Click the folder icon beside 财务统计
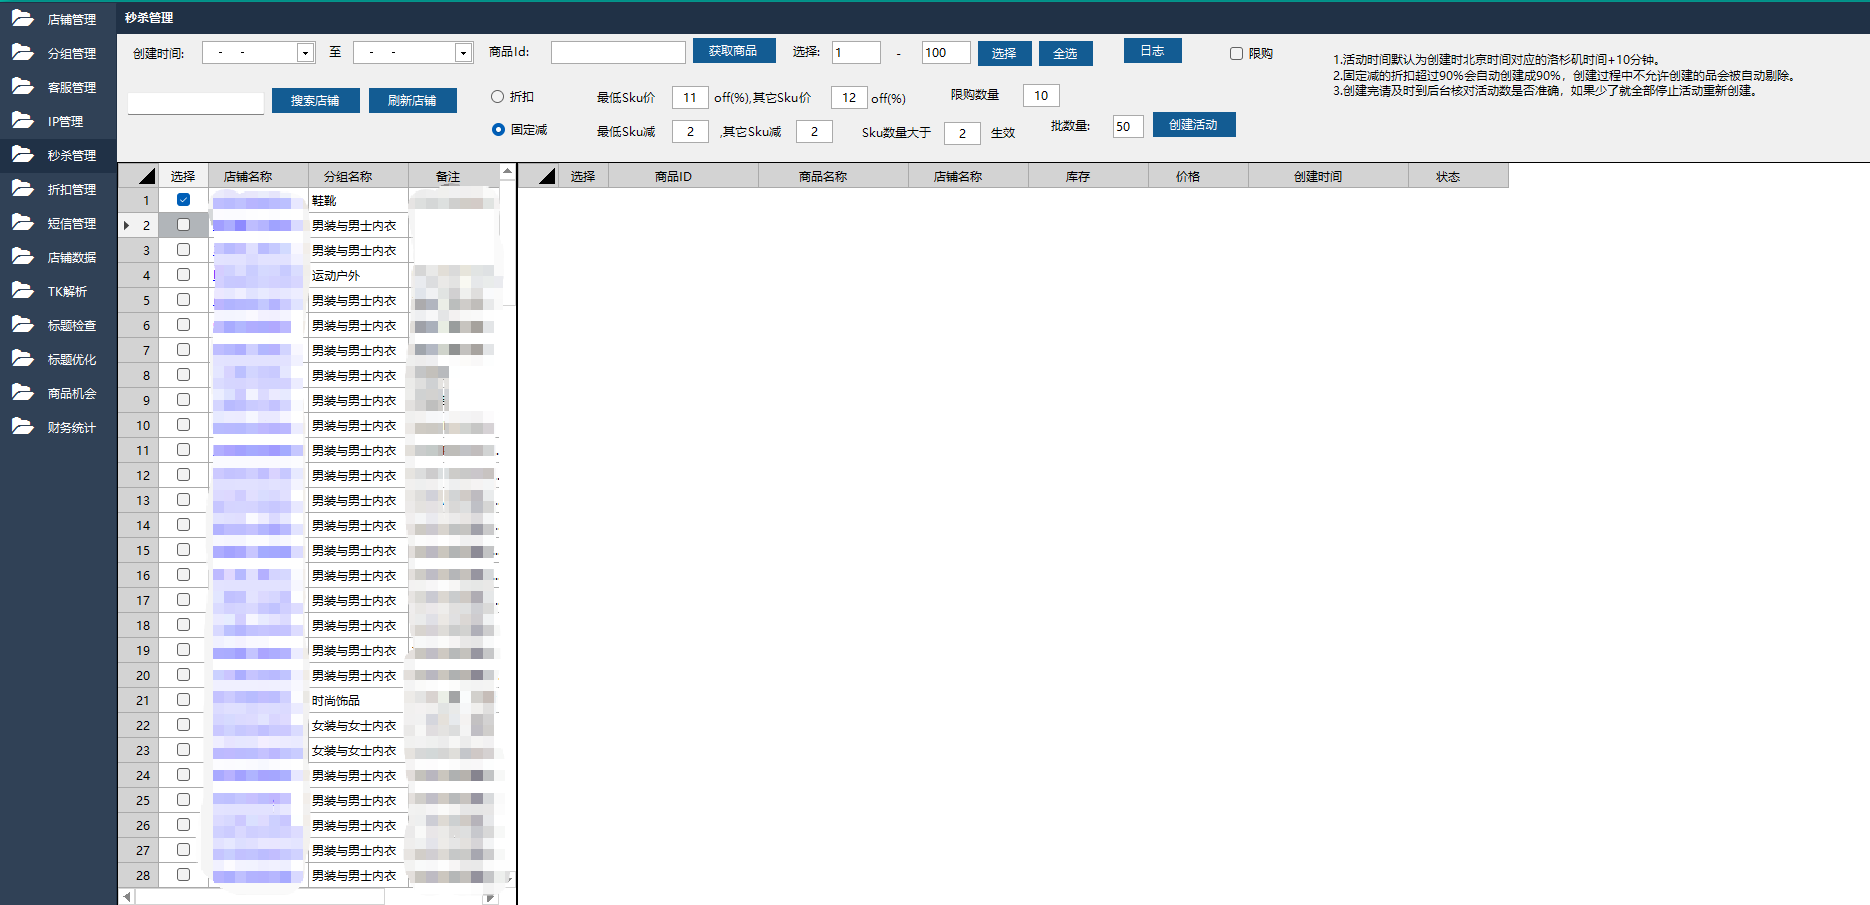 click(x=22, y=427)
